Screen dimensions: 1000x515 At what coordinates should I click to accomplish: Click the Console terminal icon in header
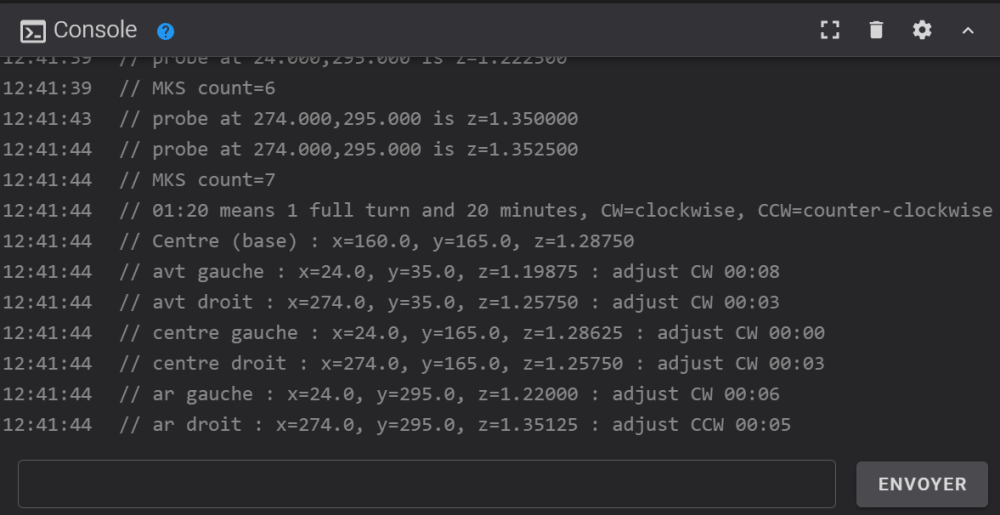tap(33, 31)
